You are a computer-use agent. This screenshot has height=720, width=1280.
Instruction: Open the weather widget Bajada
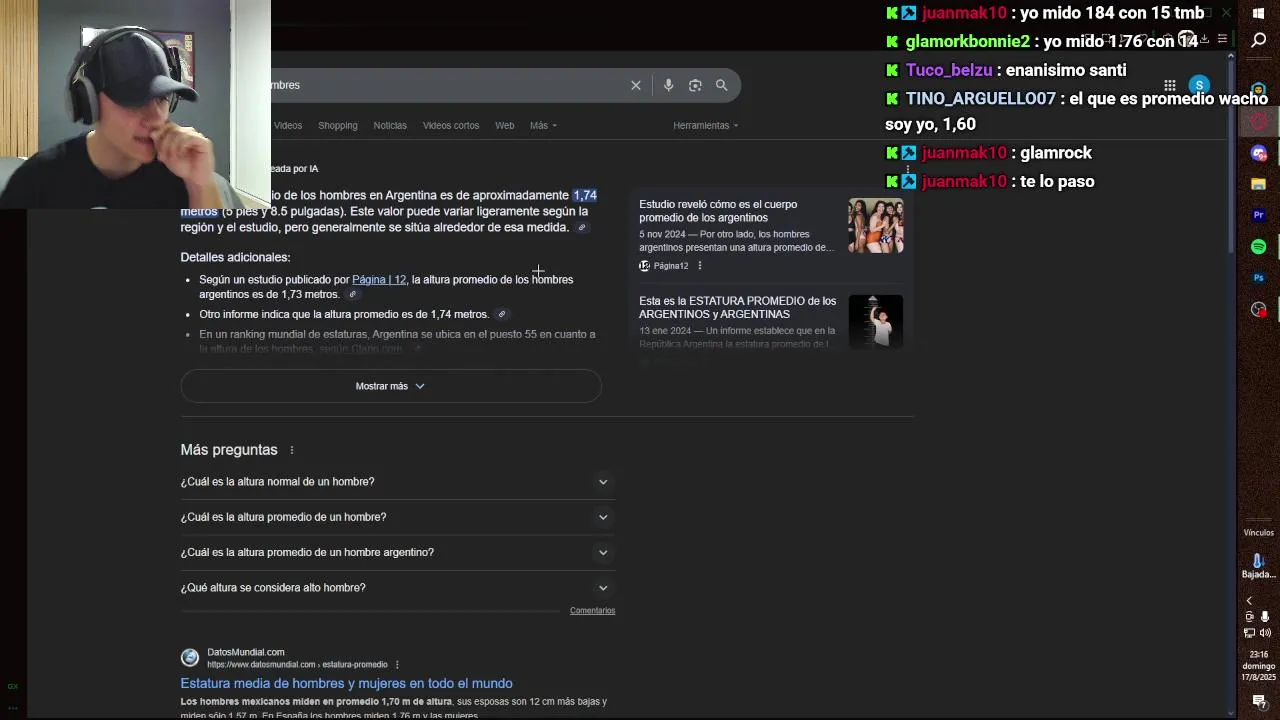1259,566
